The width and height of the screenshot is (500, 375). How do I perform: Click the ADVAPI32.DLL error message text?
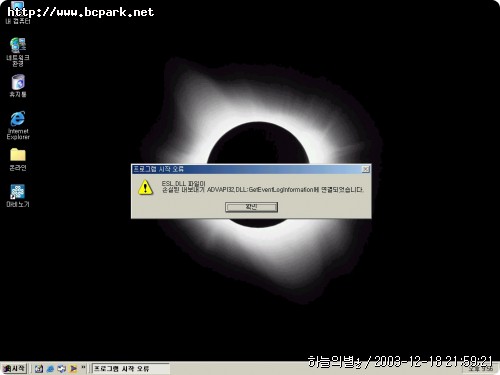coord(262,187)
